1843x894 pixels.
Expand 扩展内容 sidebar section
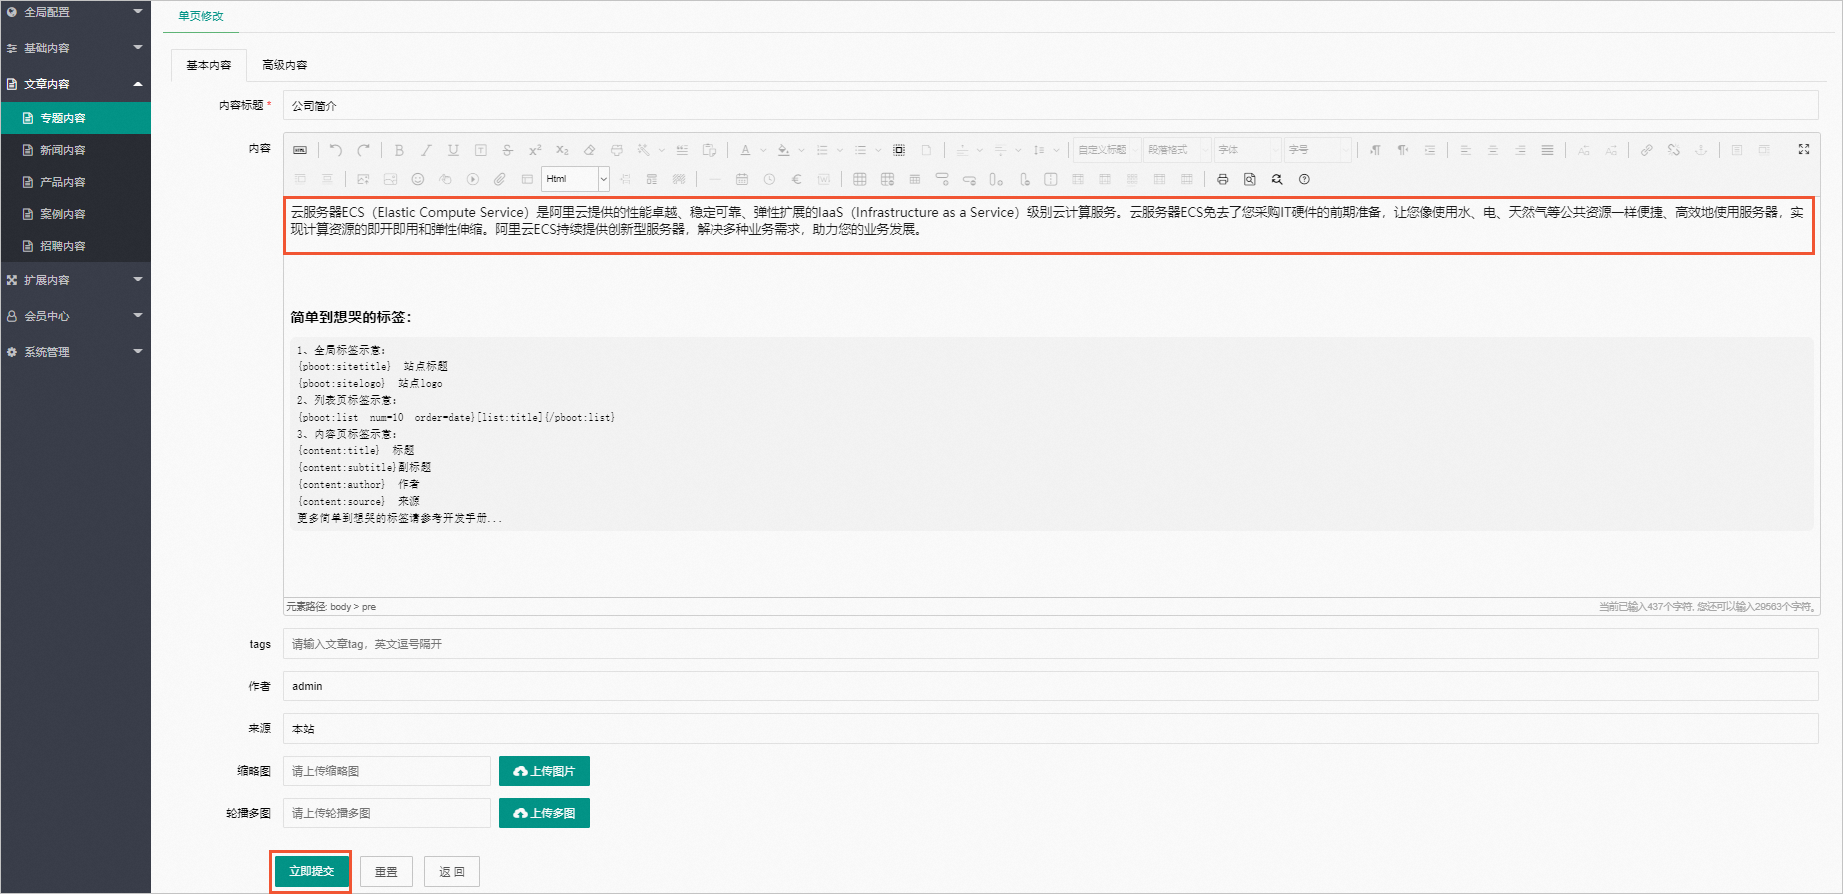[x=76, y=280]
